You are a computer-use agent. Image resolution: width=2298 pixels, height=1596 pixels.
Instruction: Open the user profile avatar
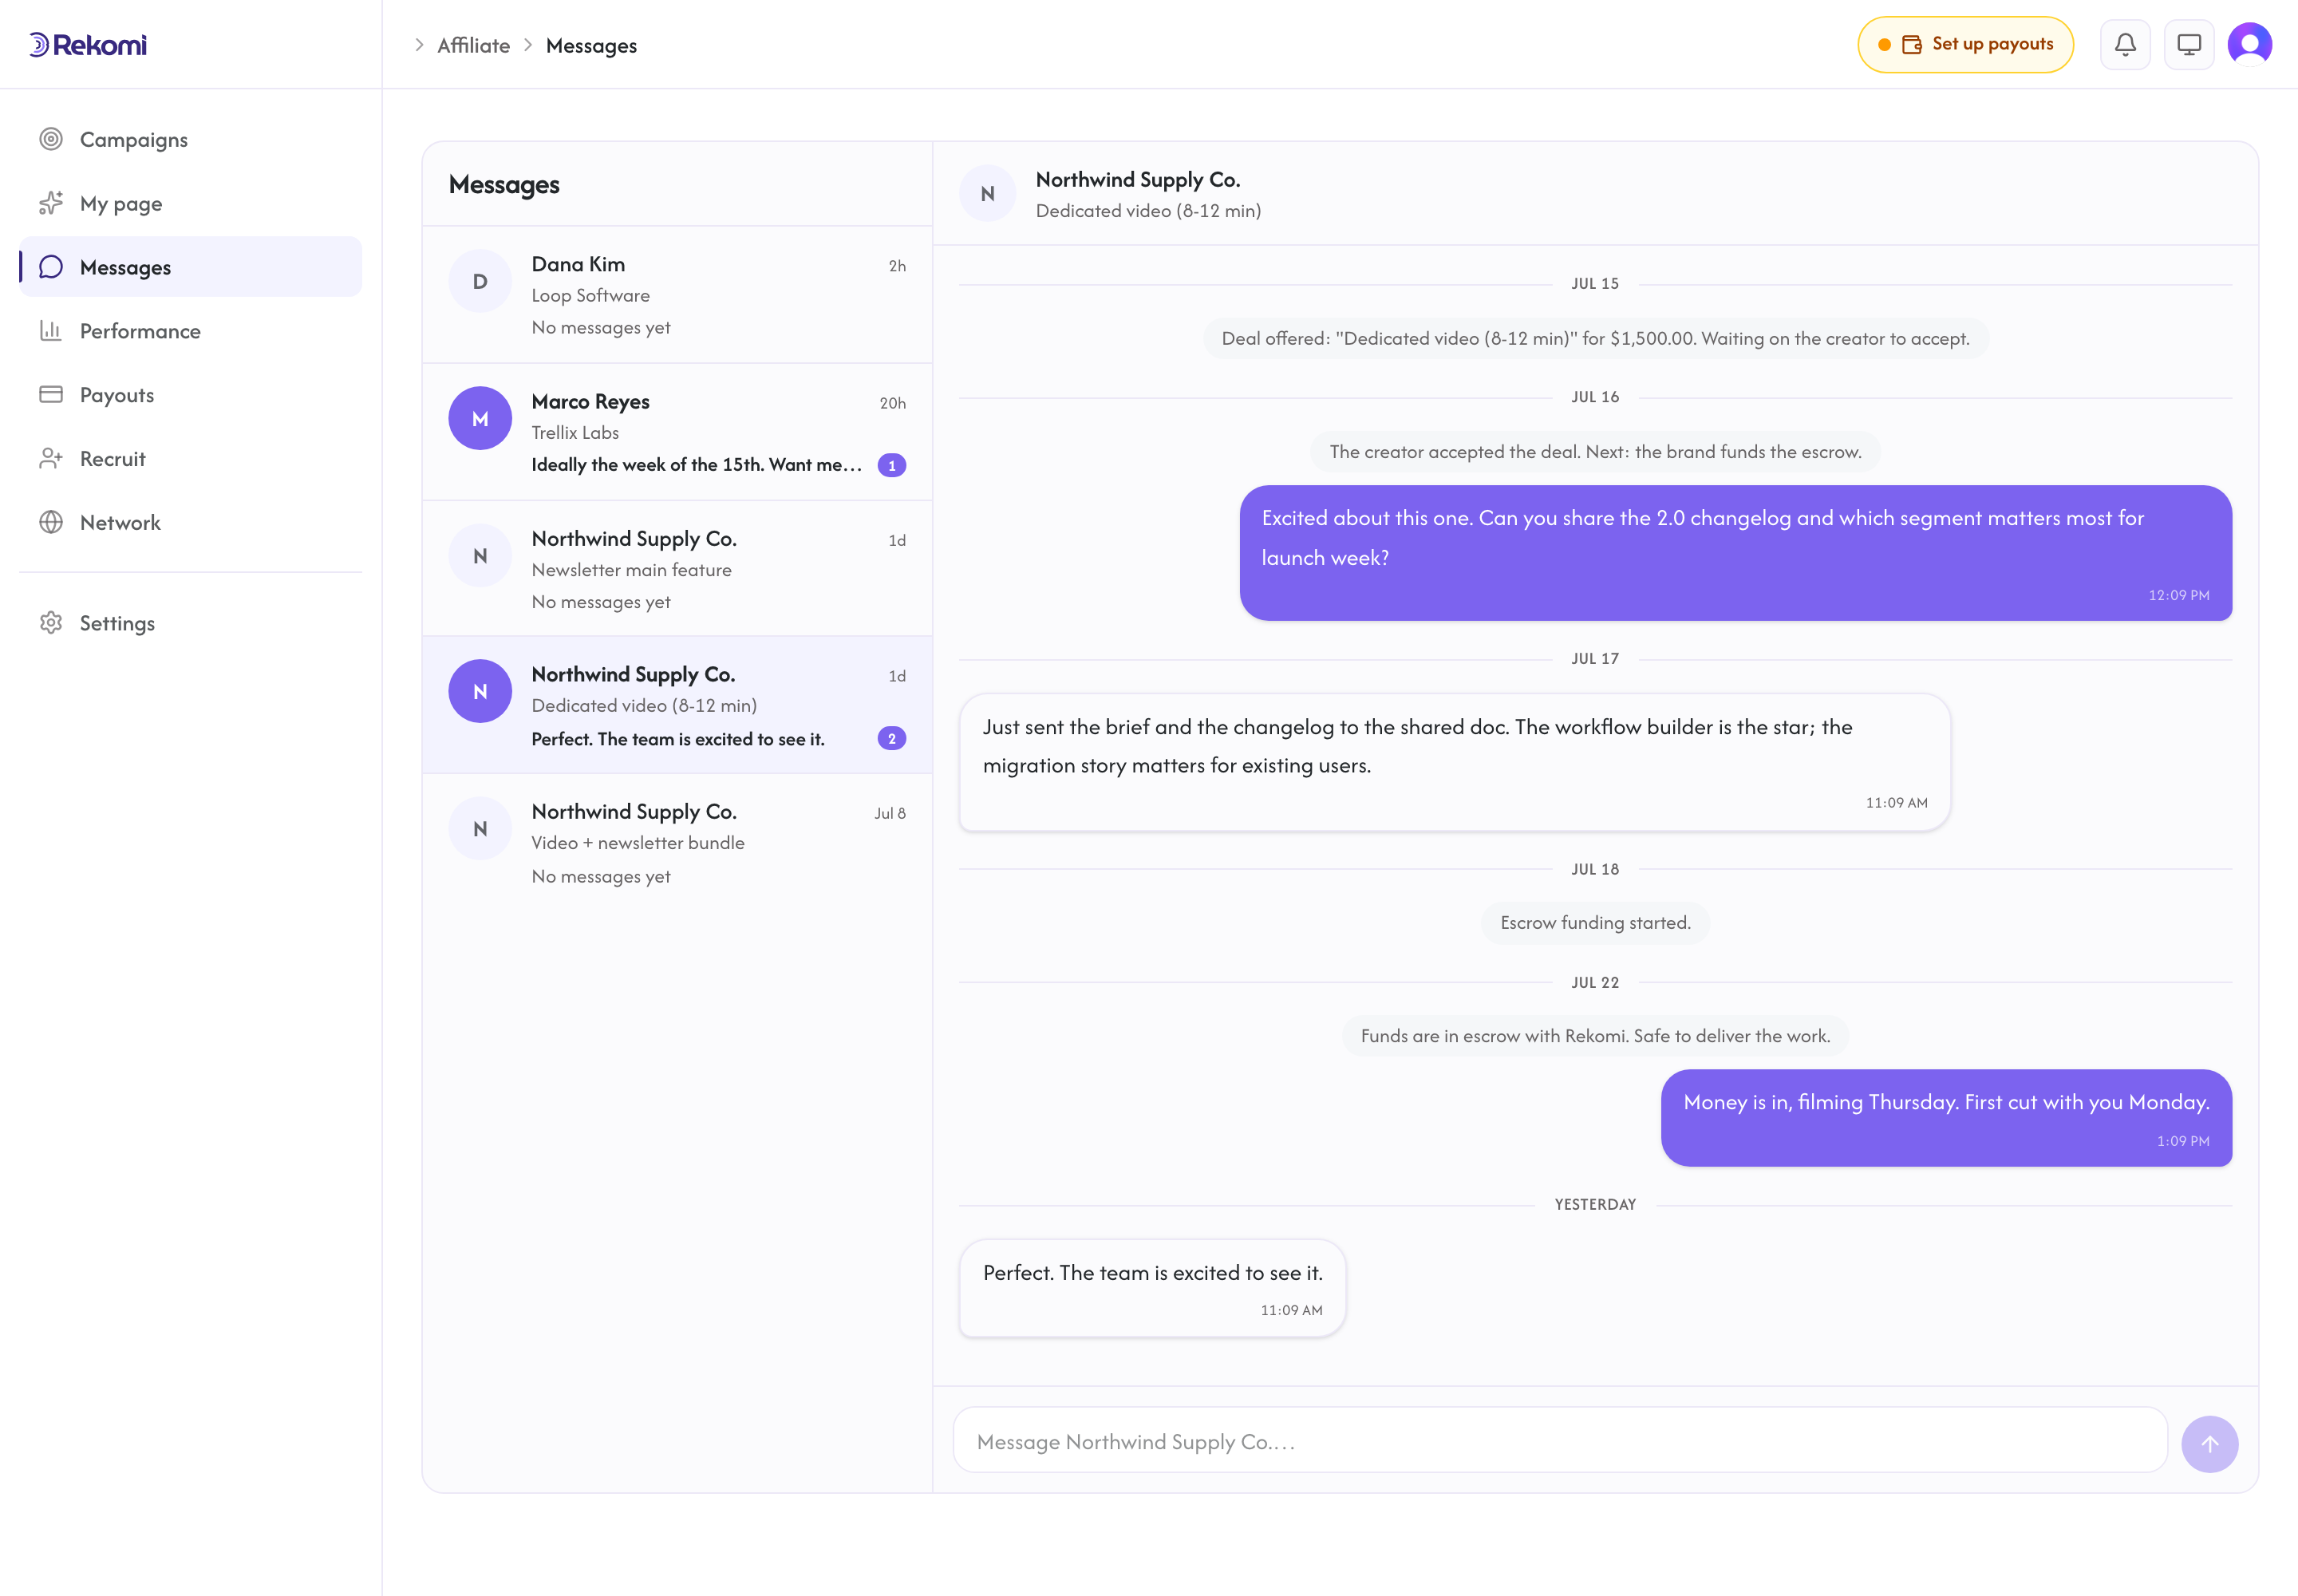tap(2250, 45)
